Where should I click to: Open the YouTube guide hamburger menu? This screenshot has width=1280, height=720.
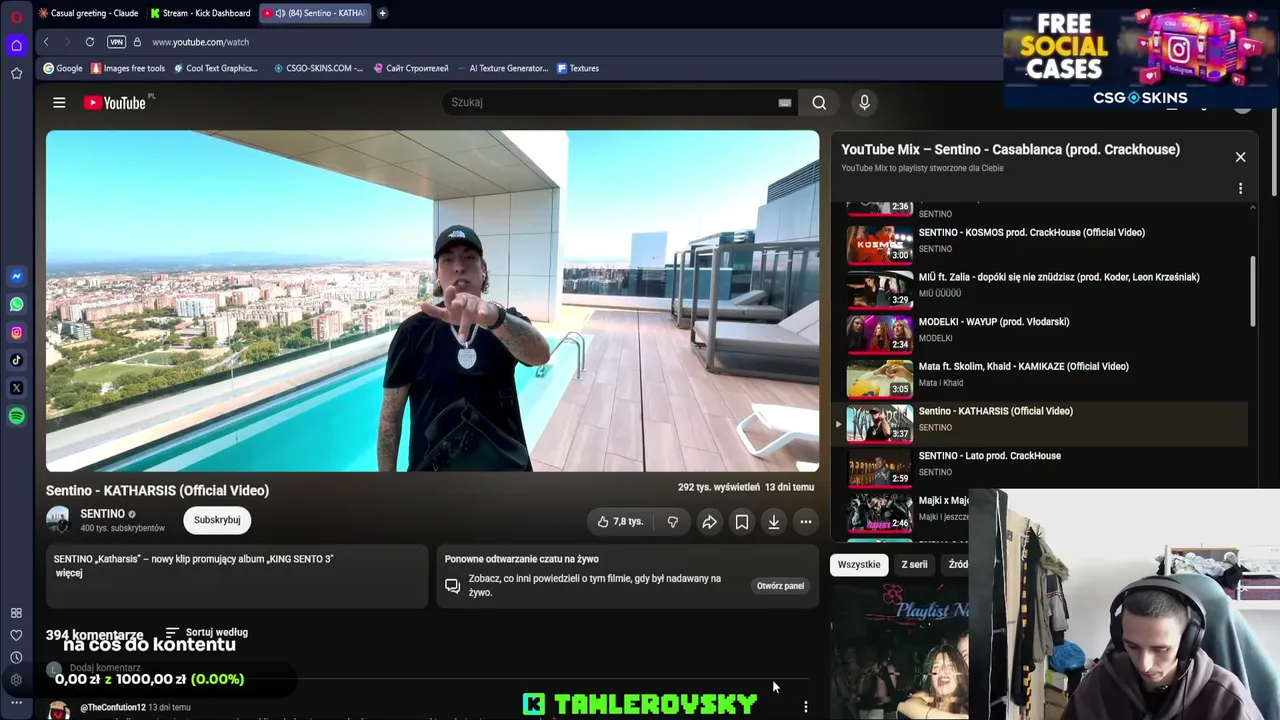pyautogui.click(x=59, y=102)
